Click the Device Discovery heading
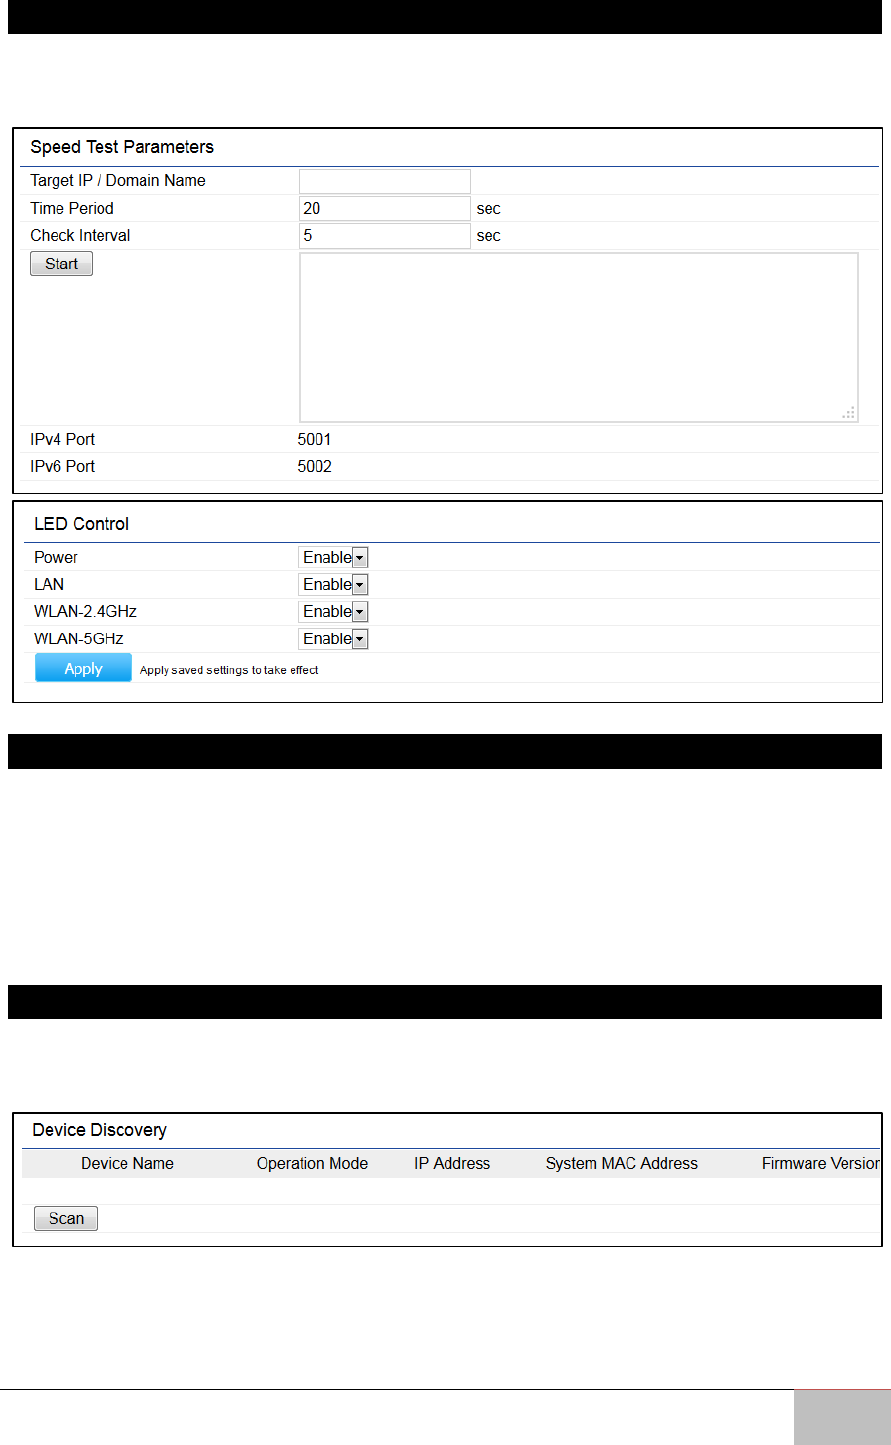This screenshot has height=1445, width=891. click(99, 1130)
